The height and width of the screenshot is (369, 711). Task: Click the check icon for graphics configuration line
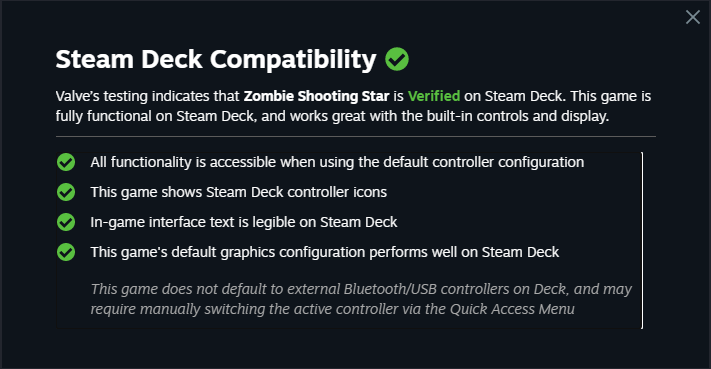(x=66, y=252)
